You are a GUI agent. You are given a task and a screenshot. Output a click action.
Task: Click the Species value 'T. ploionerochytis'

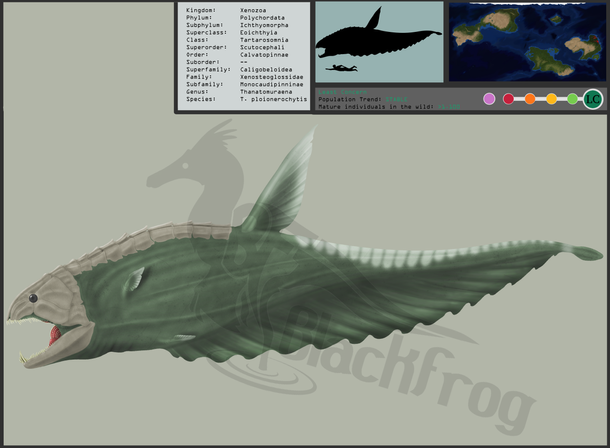(x=273, y=99)
